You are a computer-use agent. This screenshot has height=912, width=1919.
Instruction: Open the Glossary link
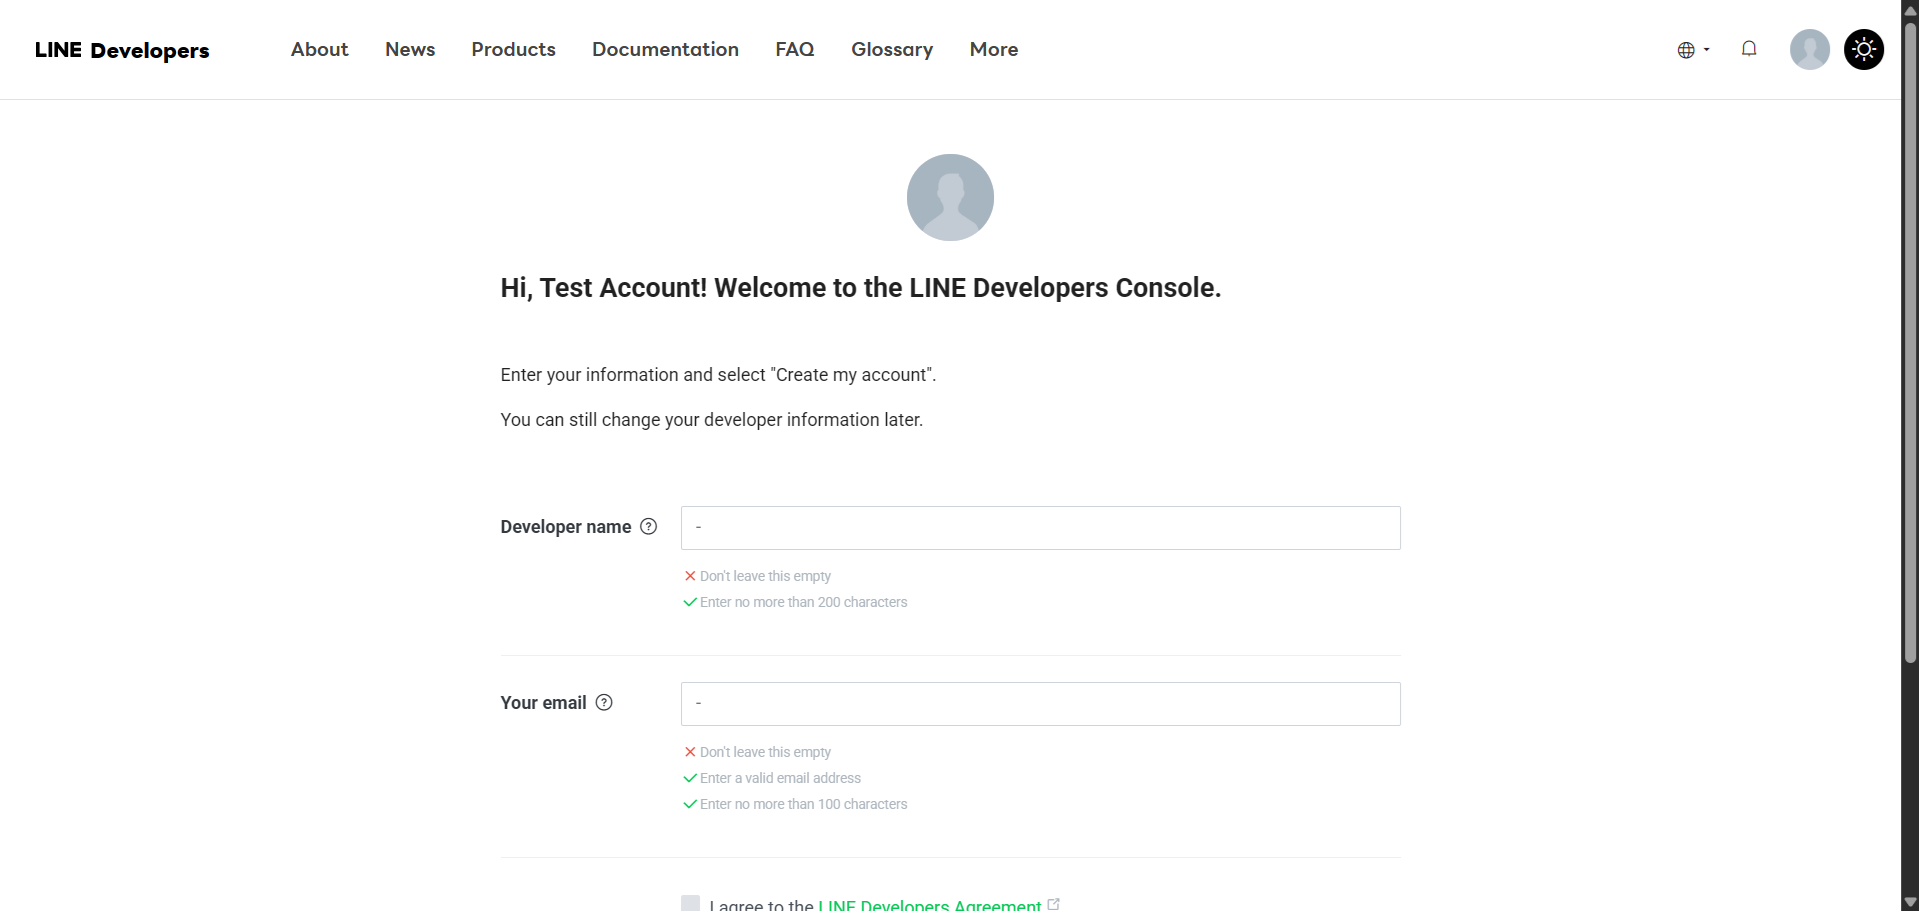(x=891, y=50)
